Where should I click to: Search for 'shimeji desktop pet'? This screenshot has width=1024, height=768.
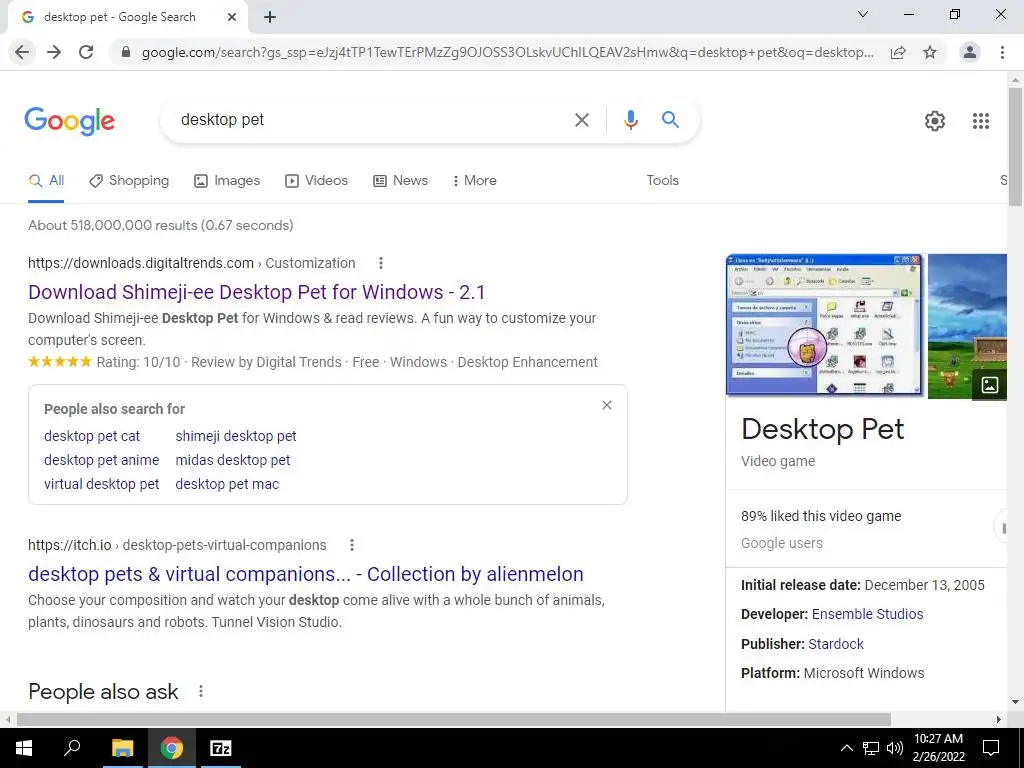(x=236, y=436)
